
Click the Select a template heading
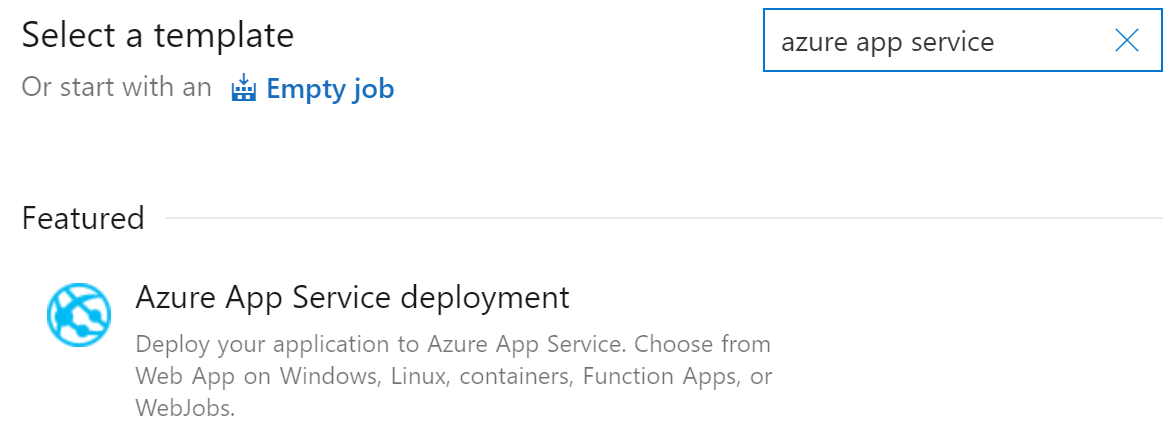158,35
